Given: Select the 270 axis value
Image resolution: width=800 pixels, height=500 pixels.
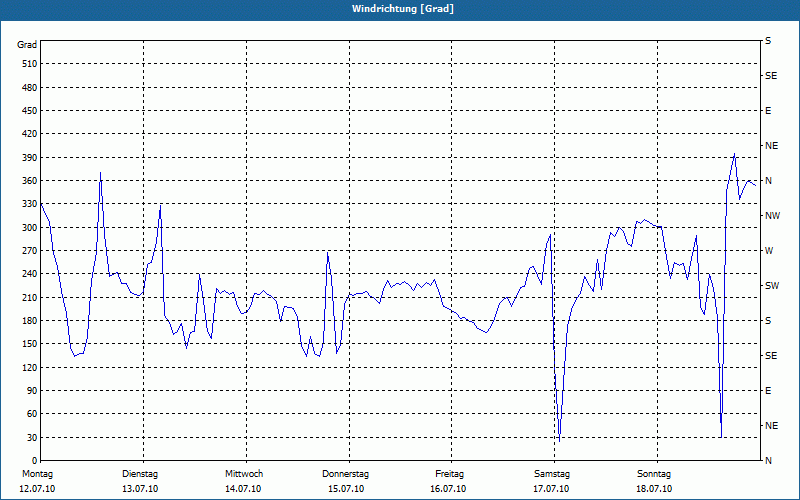Looking at the screenshot, I should click(30, 251).
